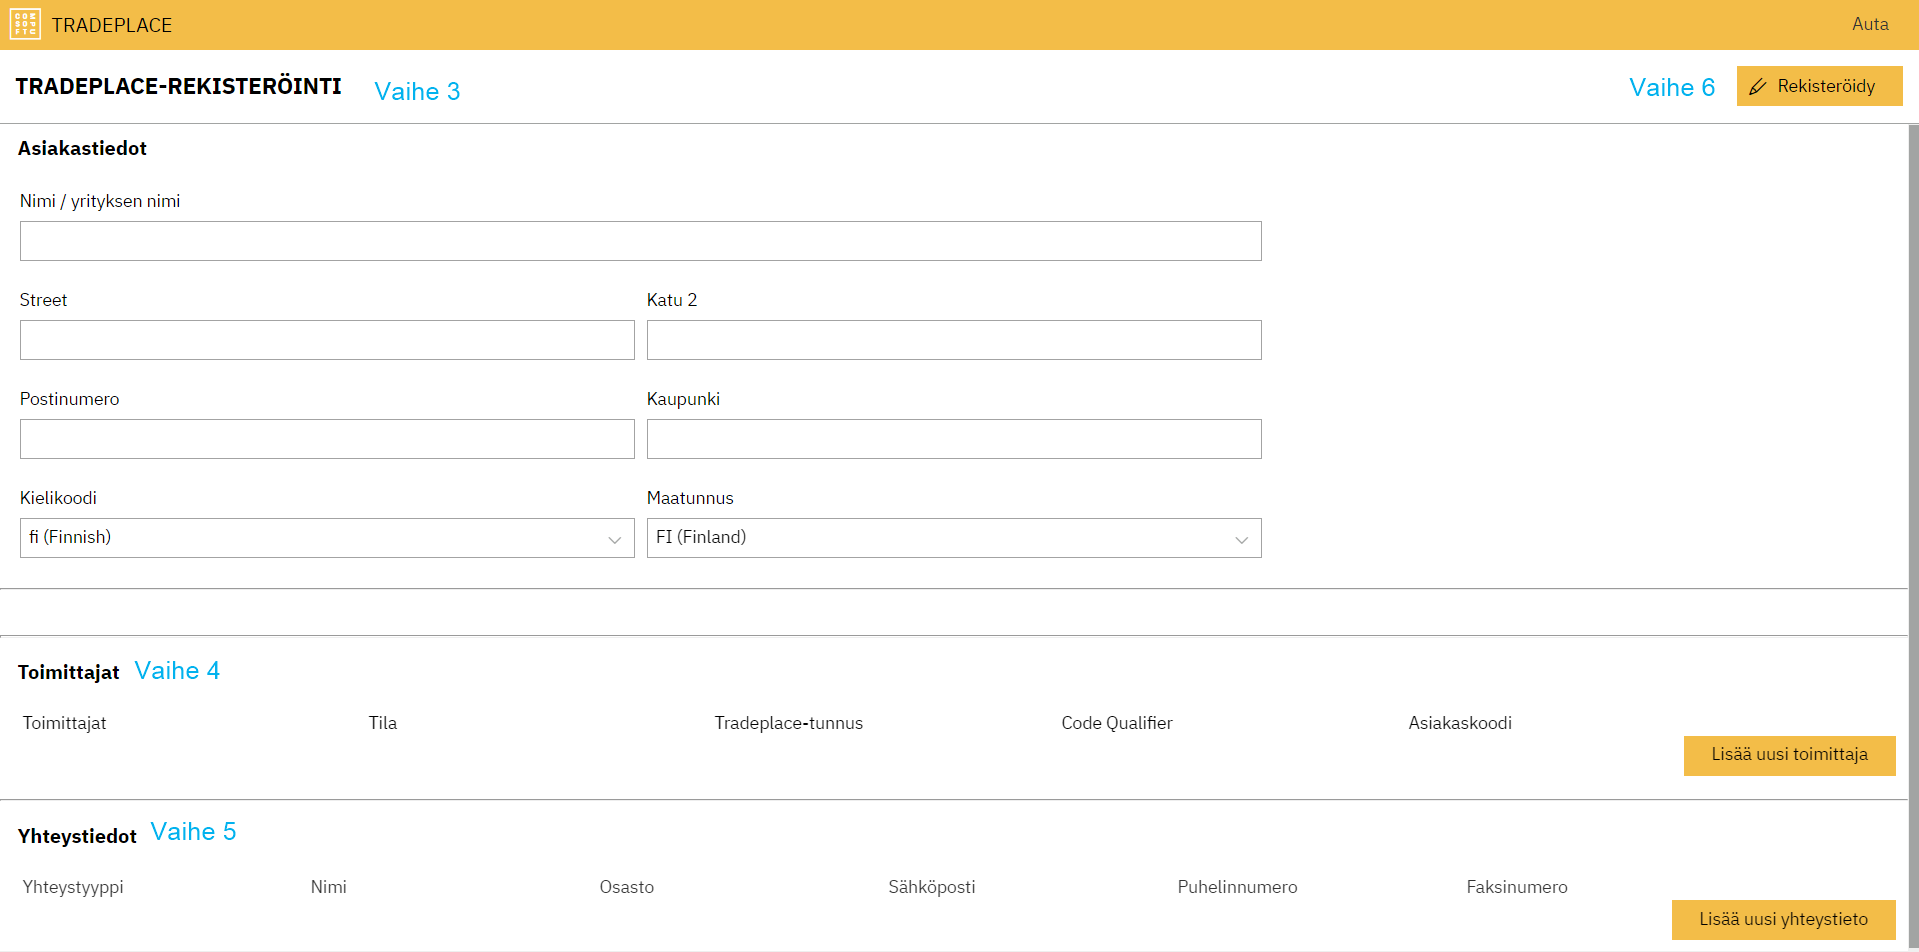Click the Tradeplace-tunnus column header
Viewport: 1919px width, 952px height.
(x=788, y=723)
